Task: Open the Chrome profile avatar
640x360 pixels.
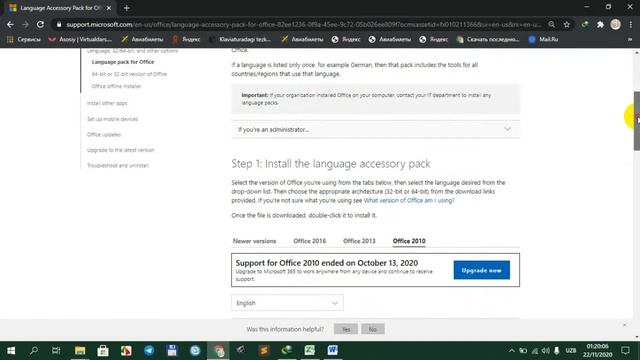Action: [x=616, y=24]
